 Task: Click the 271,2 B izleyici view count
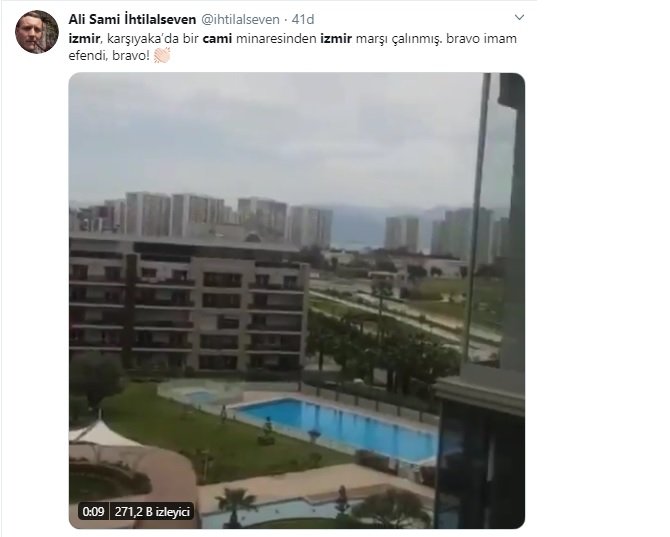click(152, 511)
